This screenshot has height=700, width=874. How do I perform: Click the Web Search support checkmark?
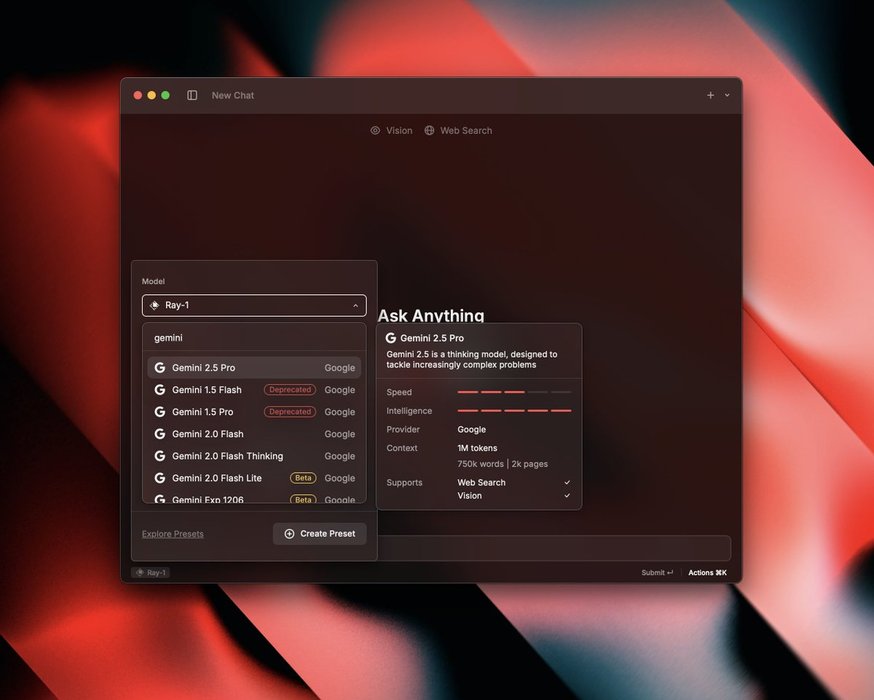[567, 483]
